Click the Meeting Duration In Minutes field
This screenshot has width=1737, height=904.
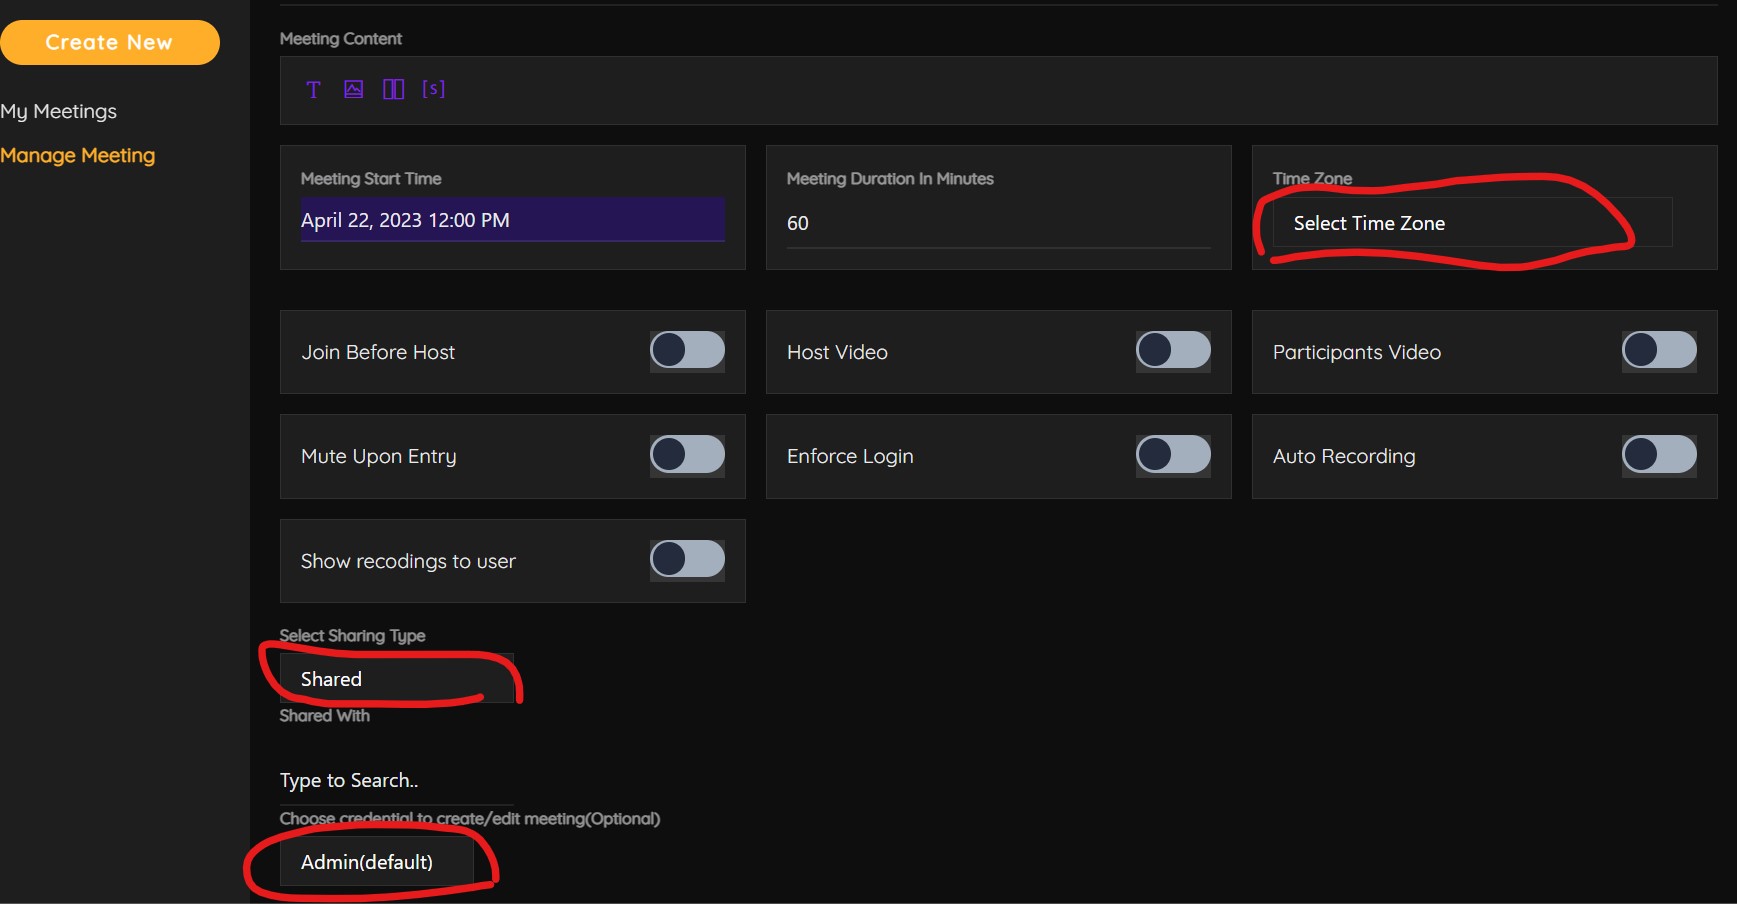(x=997, y=224)
